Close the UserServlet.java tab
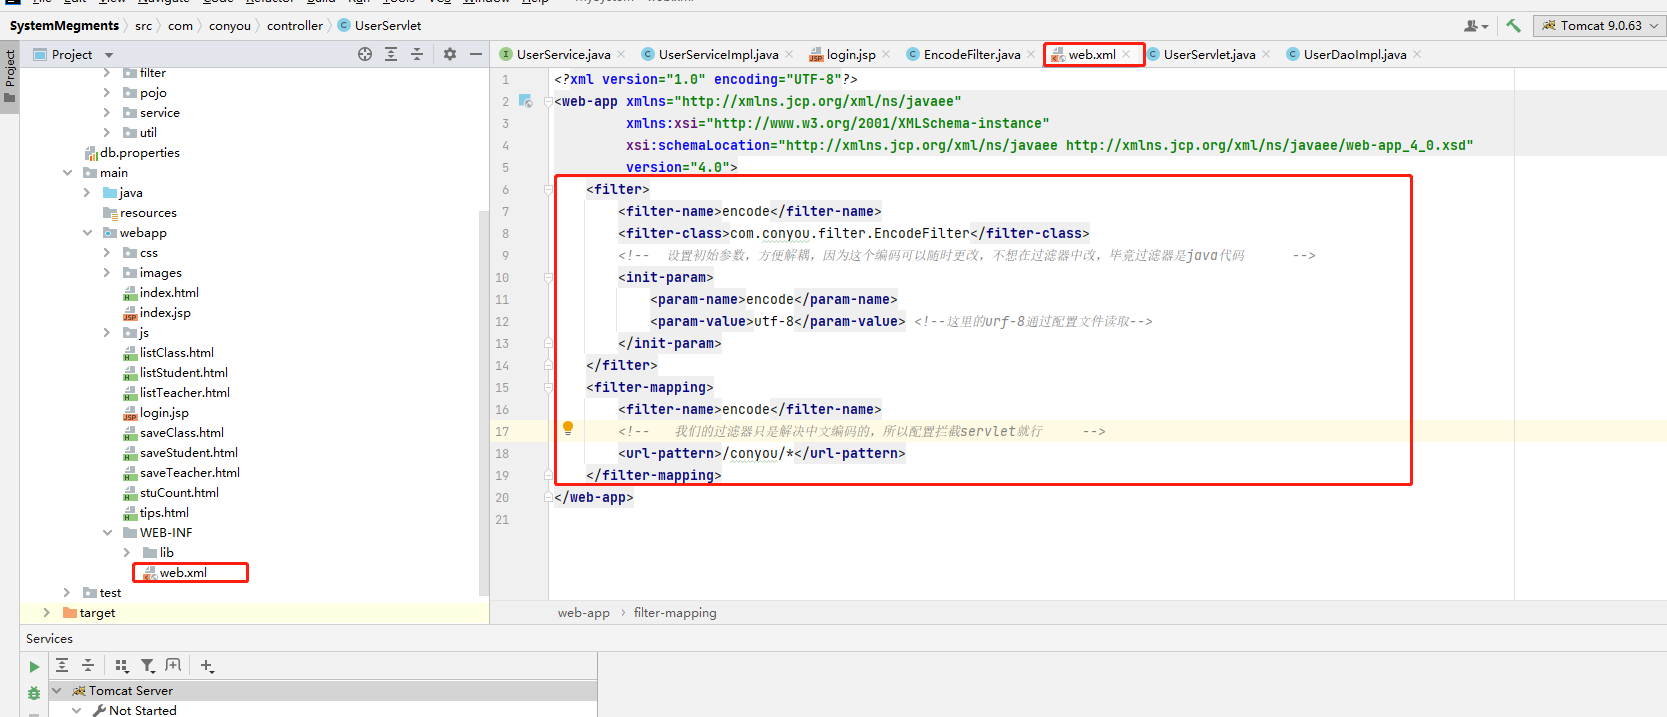This screenshot has width=1667, height=717. tap(1266, 54)
